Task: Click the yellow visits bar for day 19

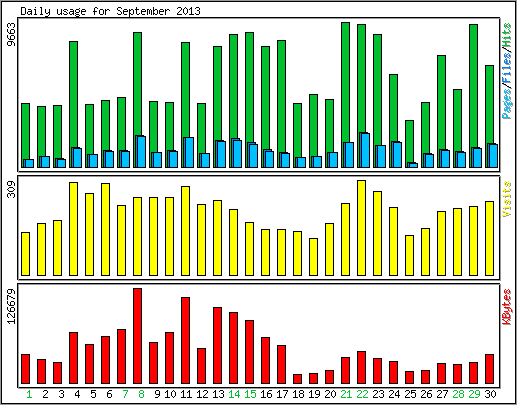Action: pos(313,257)
